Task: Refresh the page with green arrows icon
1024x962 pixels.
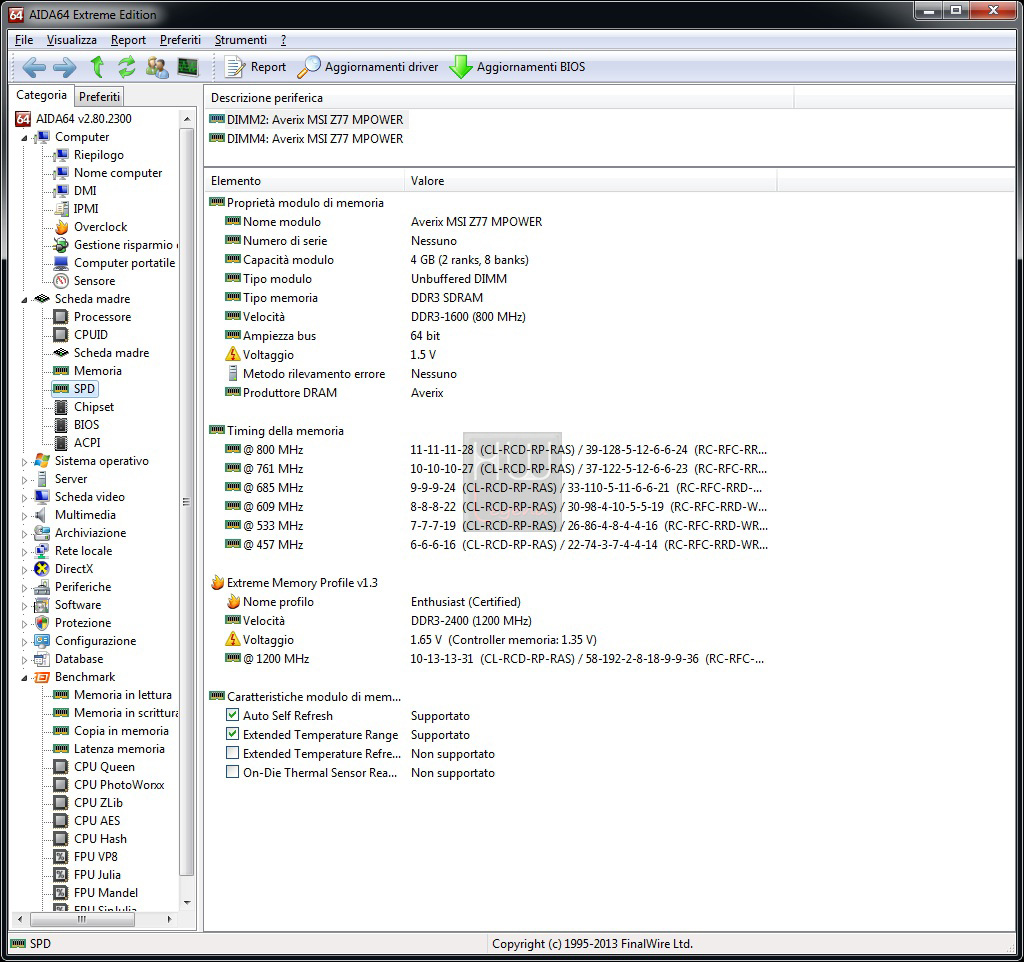Action: [x=126, y=67]
